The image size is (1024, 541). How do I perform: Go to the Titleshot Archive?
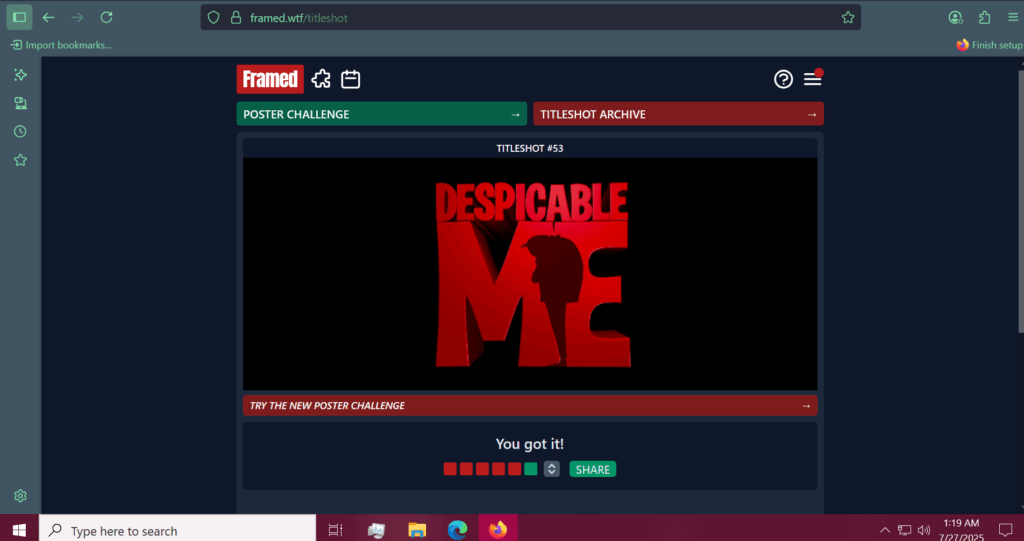coord(678,114)
